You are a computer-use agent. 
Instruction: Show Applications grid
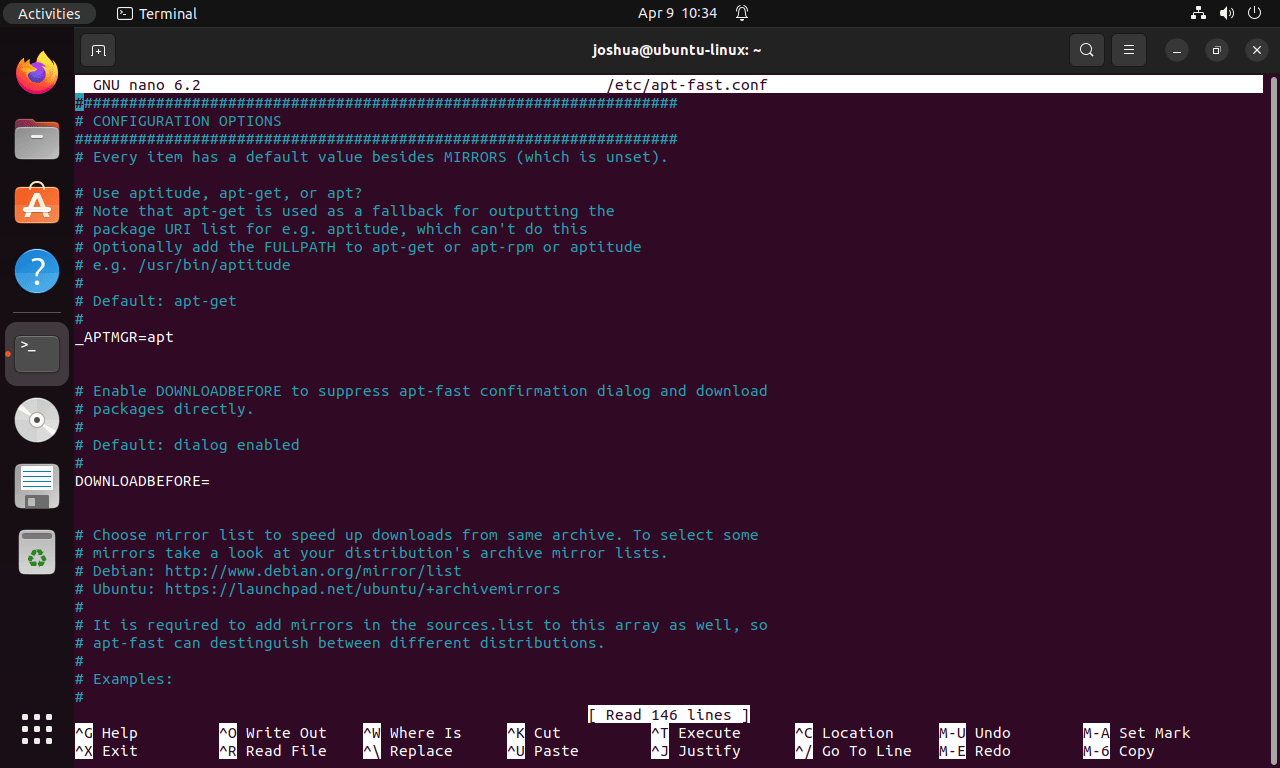click(37, 729)
